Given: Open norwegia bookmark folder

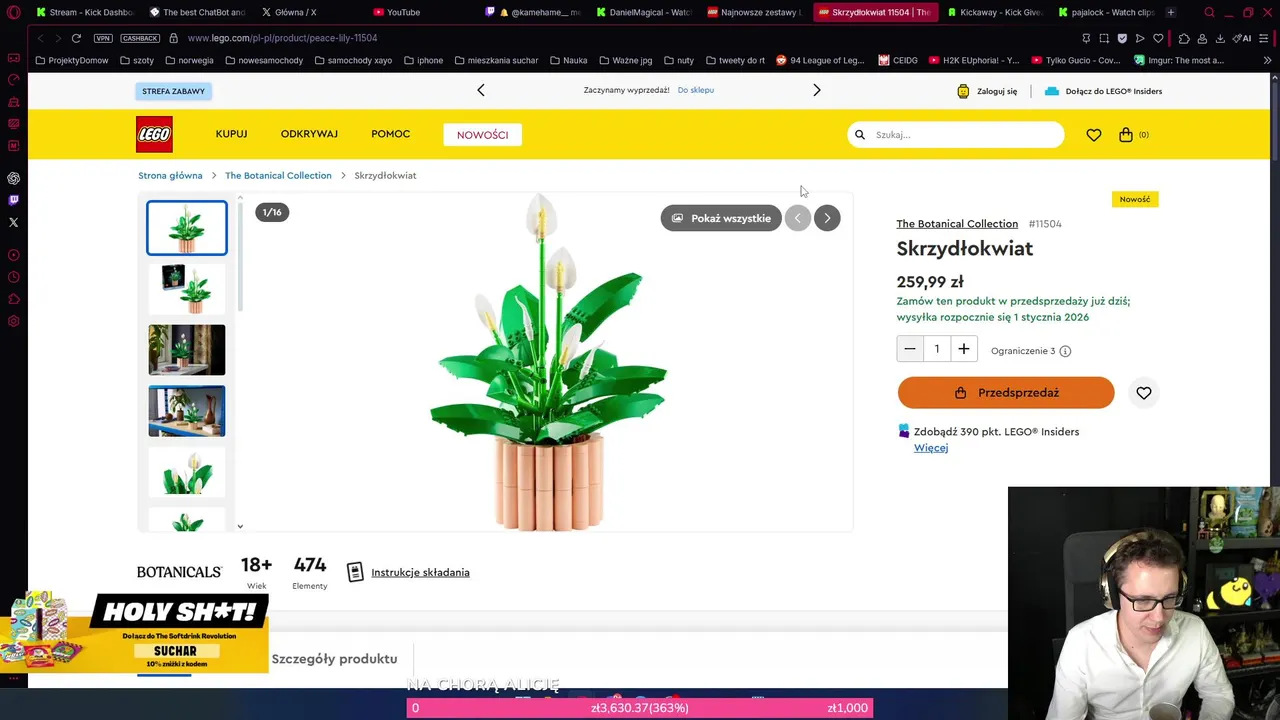Looking at the screenshot, I should (x=189, y=60).
